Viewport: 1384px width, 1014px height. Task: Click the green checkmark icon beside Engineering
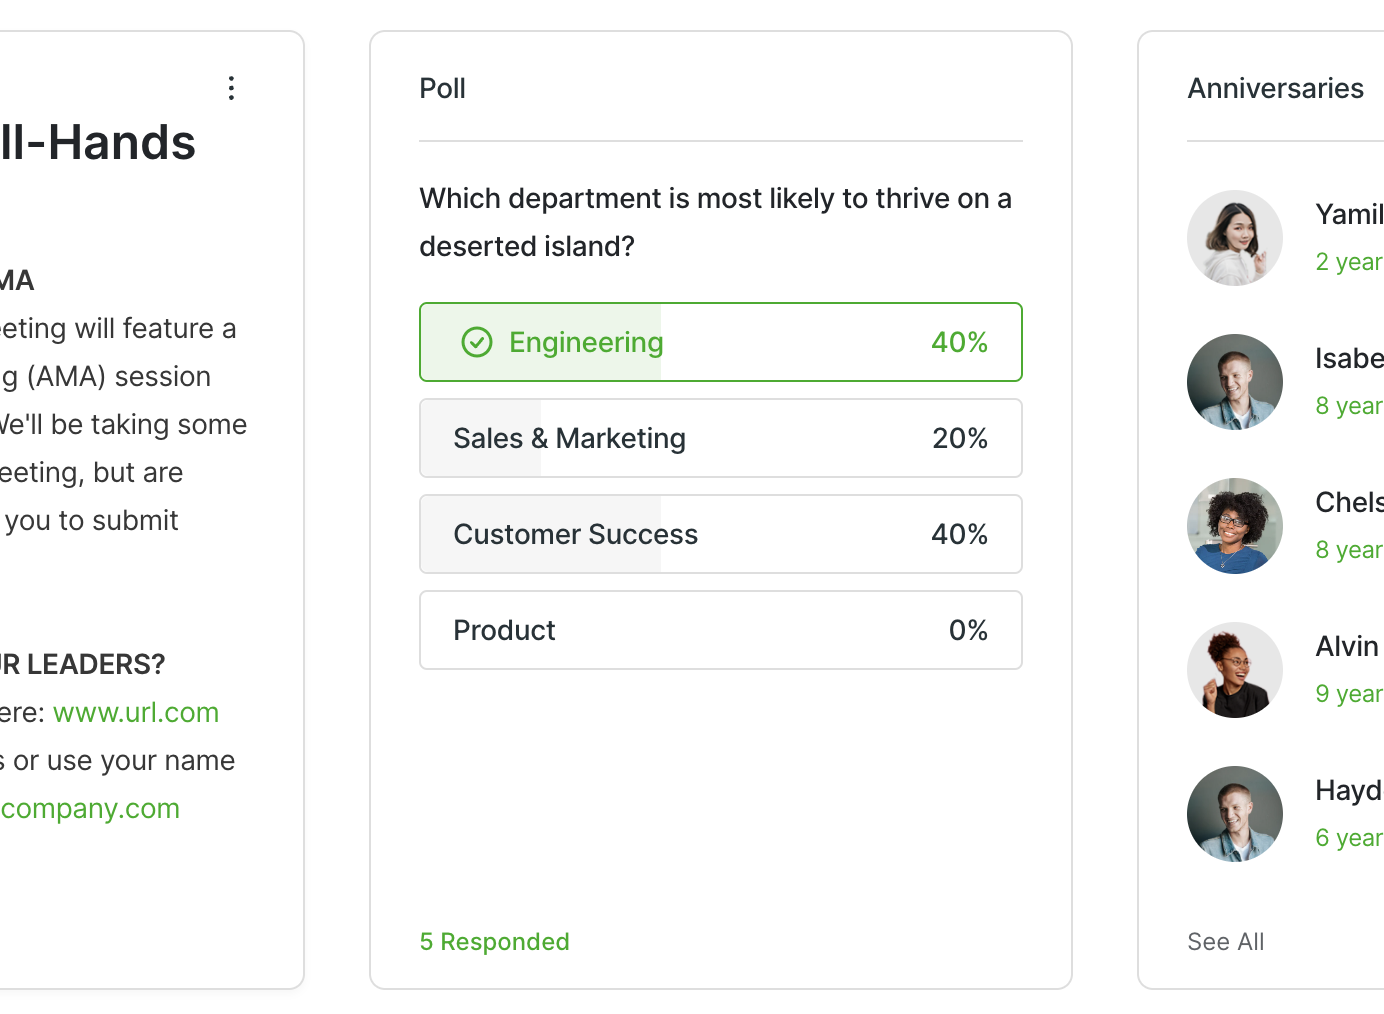477,342
